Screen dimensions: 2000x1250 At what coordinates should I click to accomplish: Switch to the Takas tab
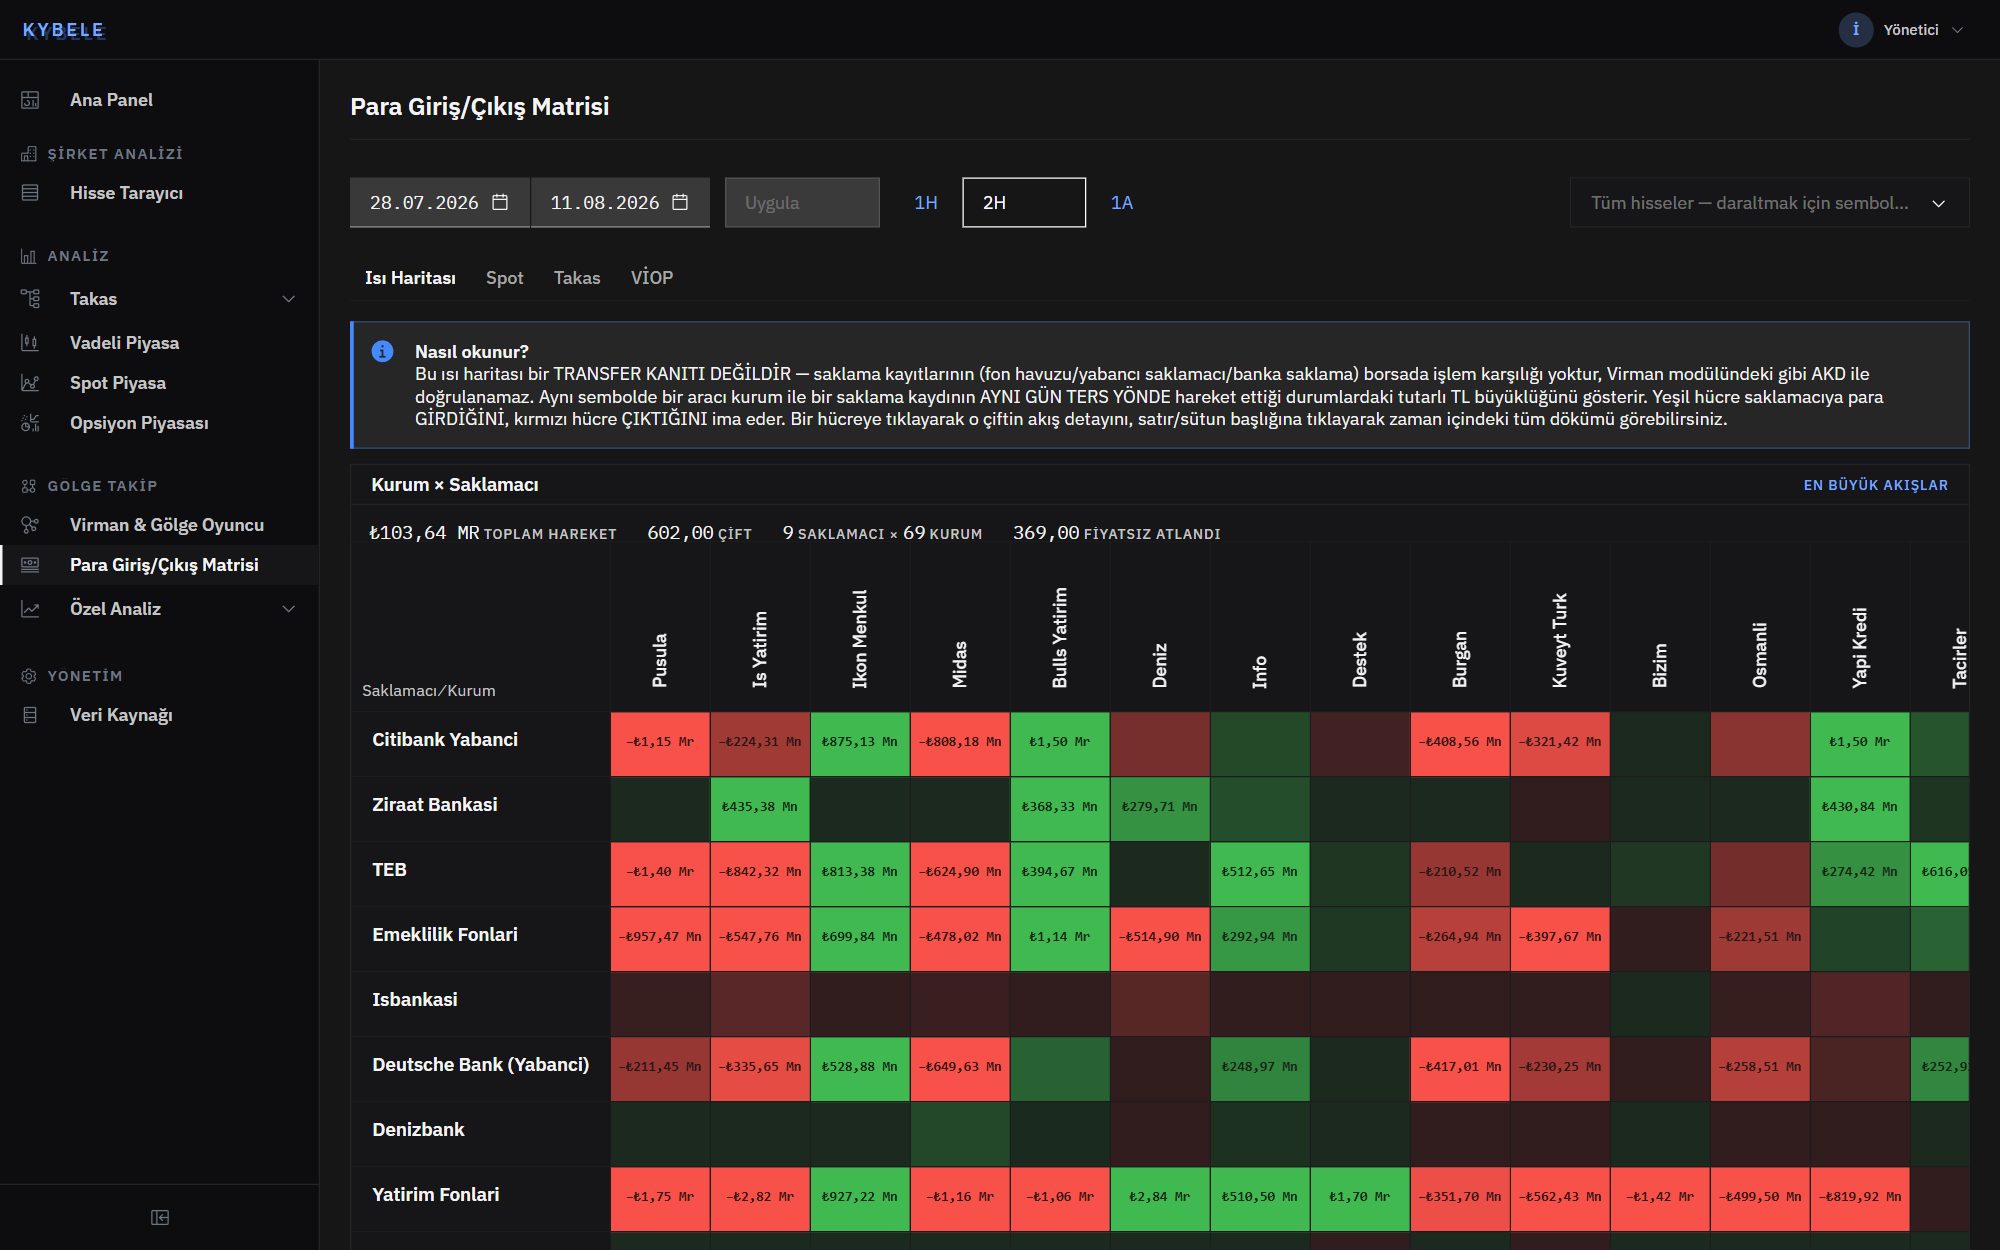[x=577, y=278]
